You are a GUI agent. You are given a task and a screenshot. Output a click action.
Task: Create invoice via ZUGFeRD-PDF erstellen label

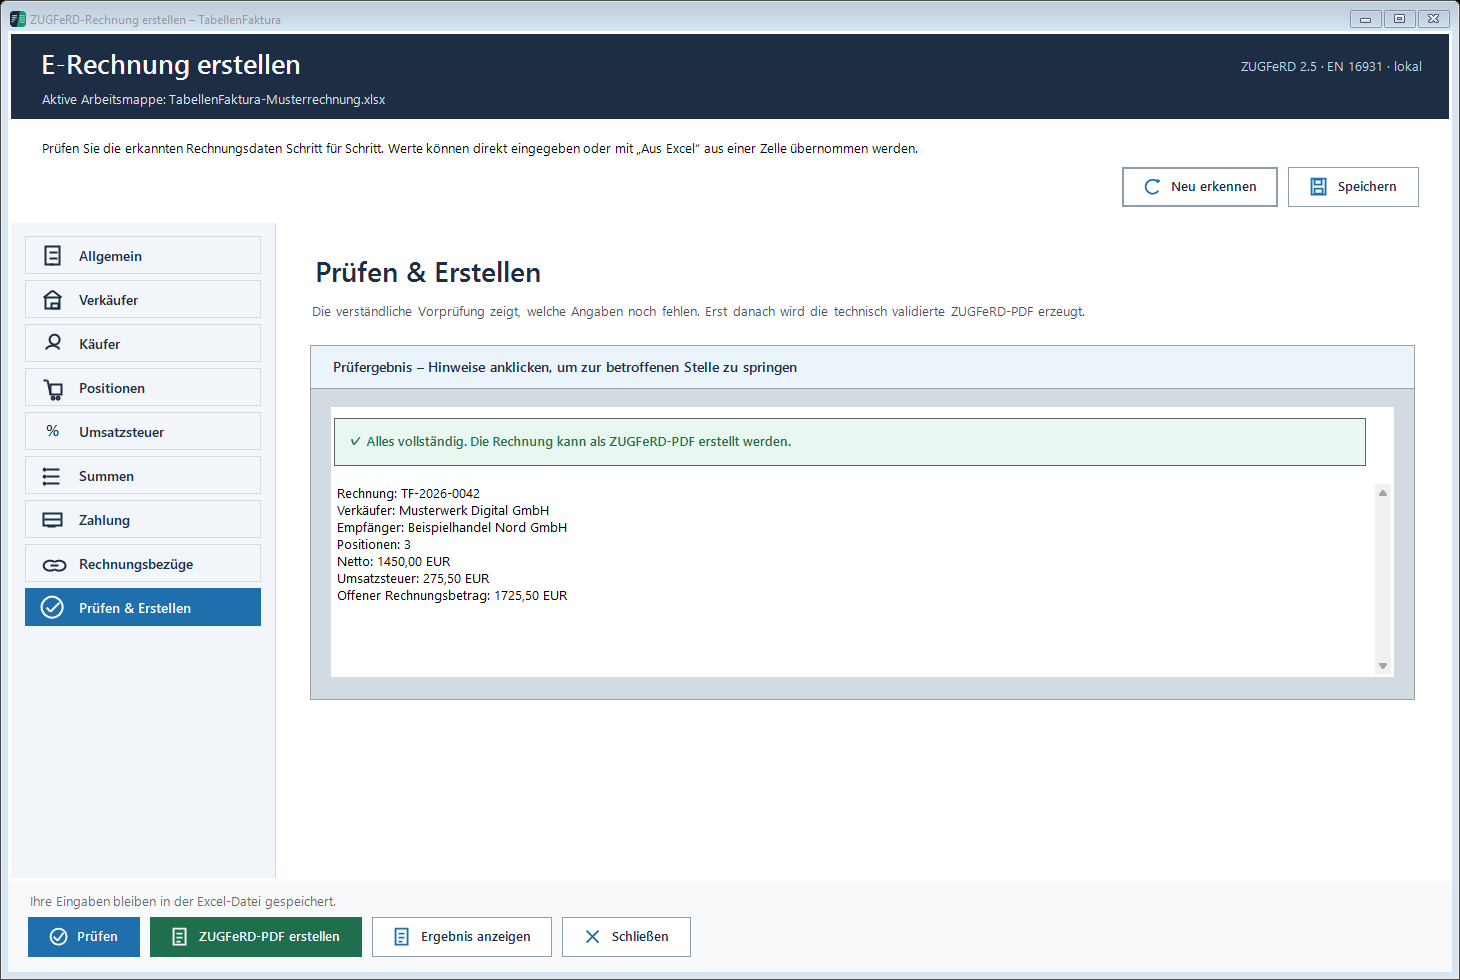pyautogui.click(x=269, y=937)
